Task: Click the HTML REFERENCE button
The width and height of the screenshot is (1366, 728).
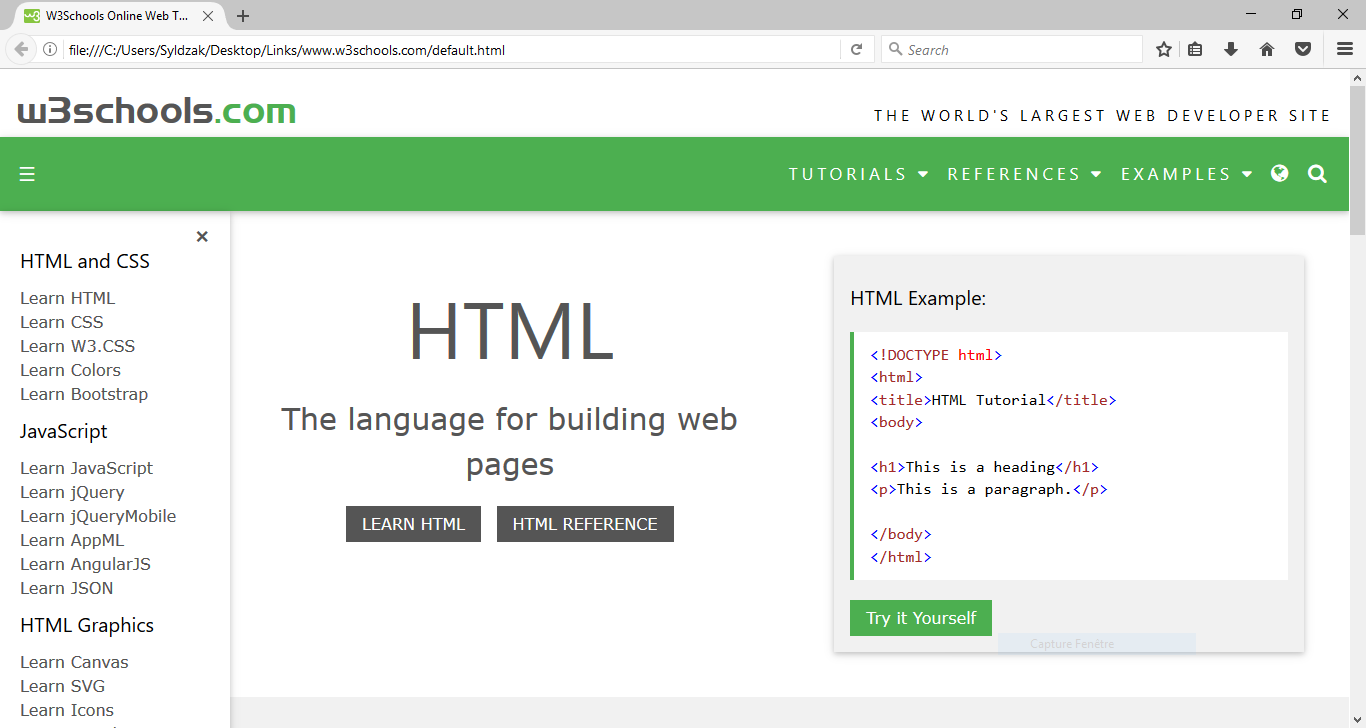Action: pos(585,524)
